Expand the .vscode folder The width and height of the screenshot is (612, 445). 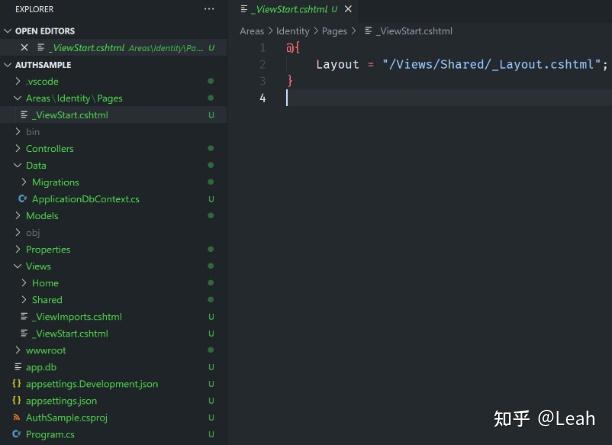[x=18, y=81]
